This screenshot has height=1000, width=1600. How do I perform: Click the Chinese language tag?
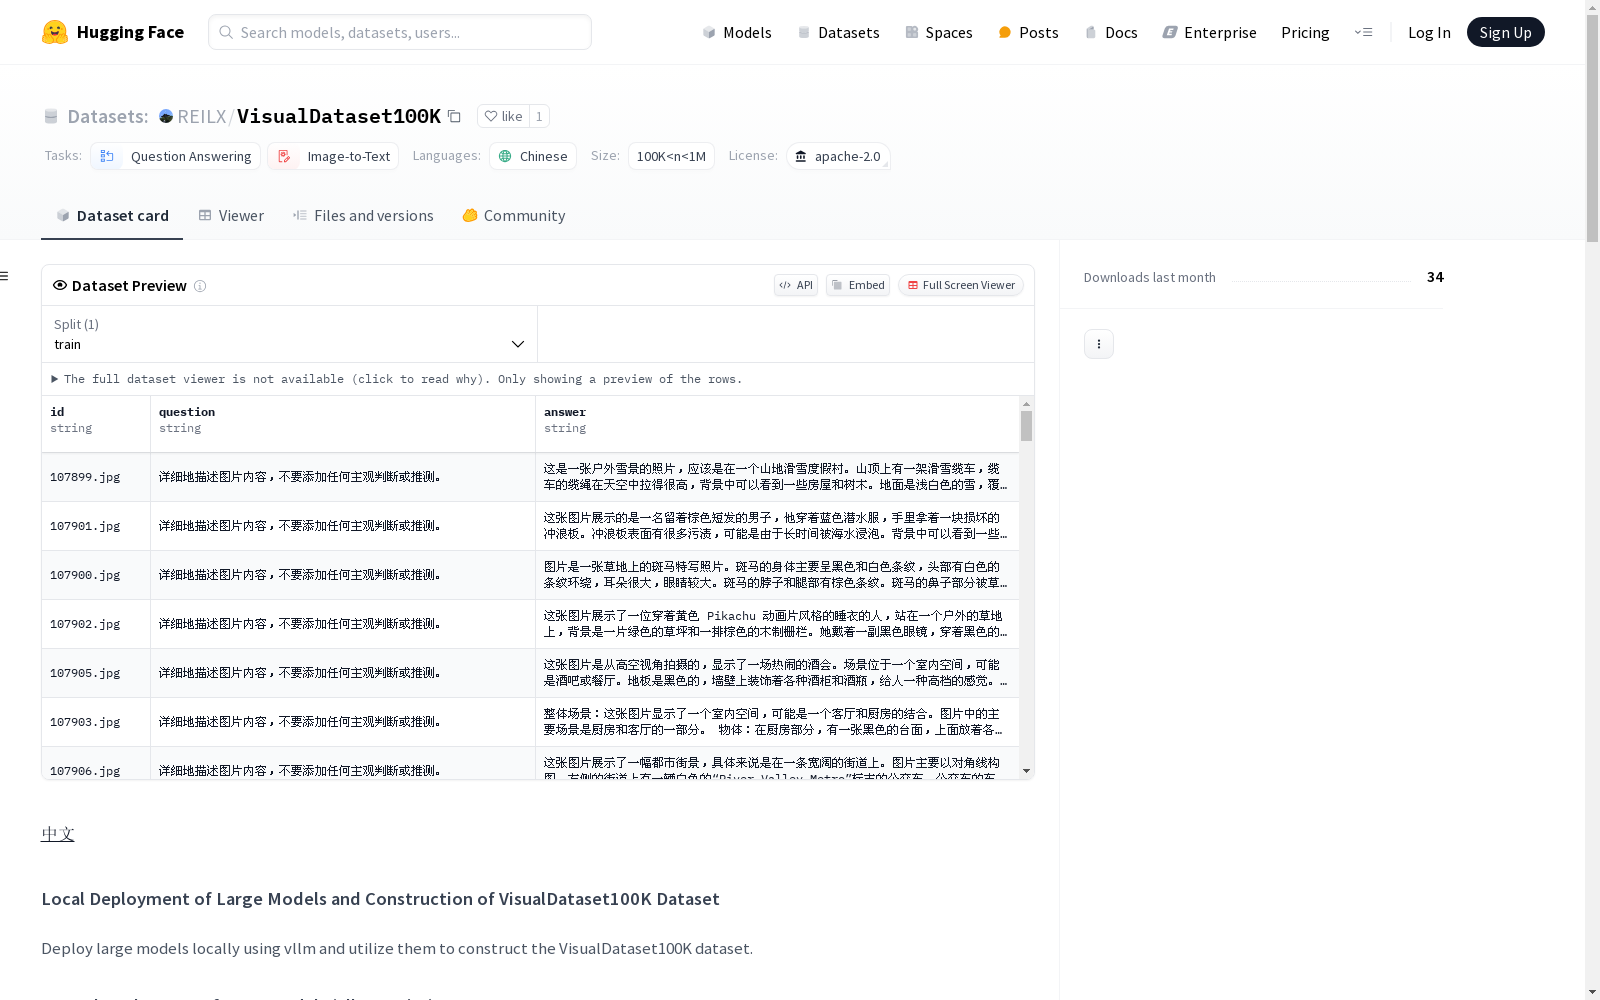(x=533, y=156)
